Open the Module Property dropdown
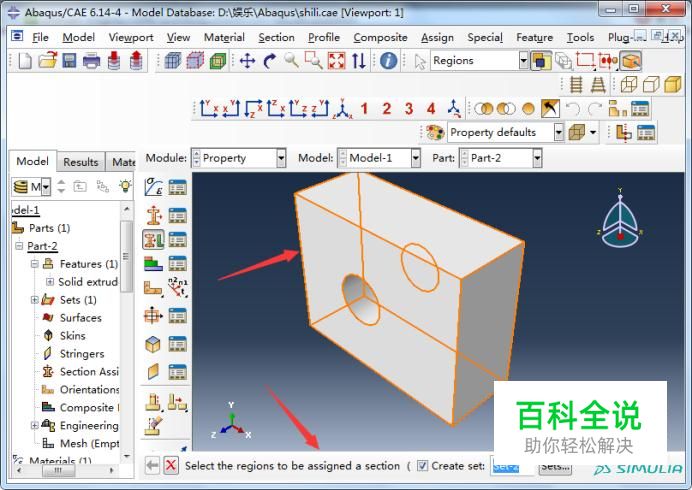This screenshot has width=692, height=490. click(281, 158)
